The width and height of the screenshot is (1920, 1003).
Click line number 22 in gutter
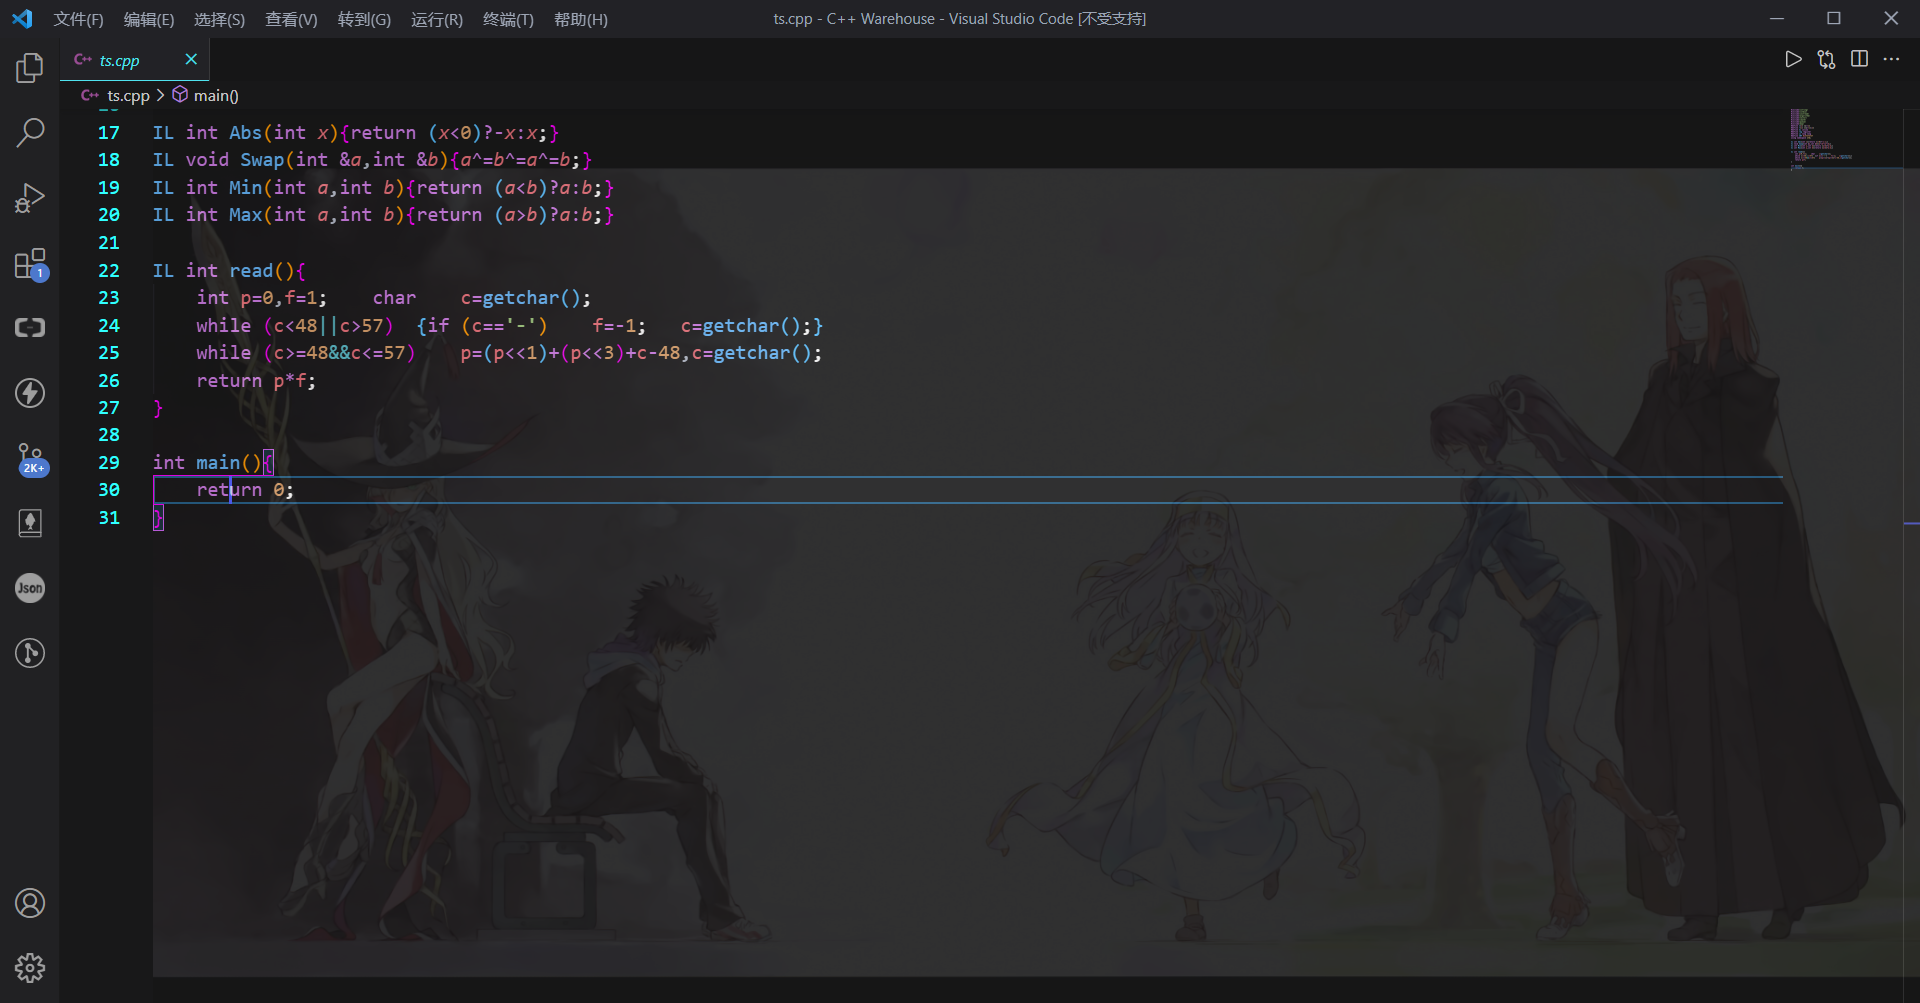tap(109, 271)
